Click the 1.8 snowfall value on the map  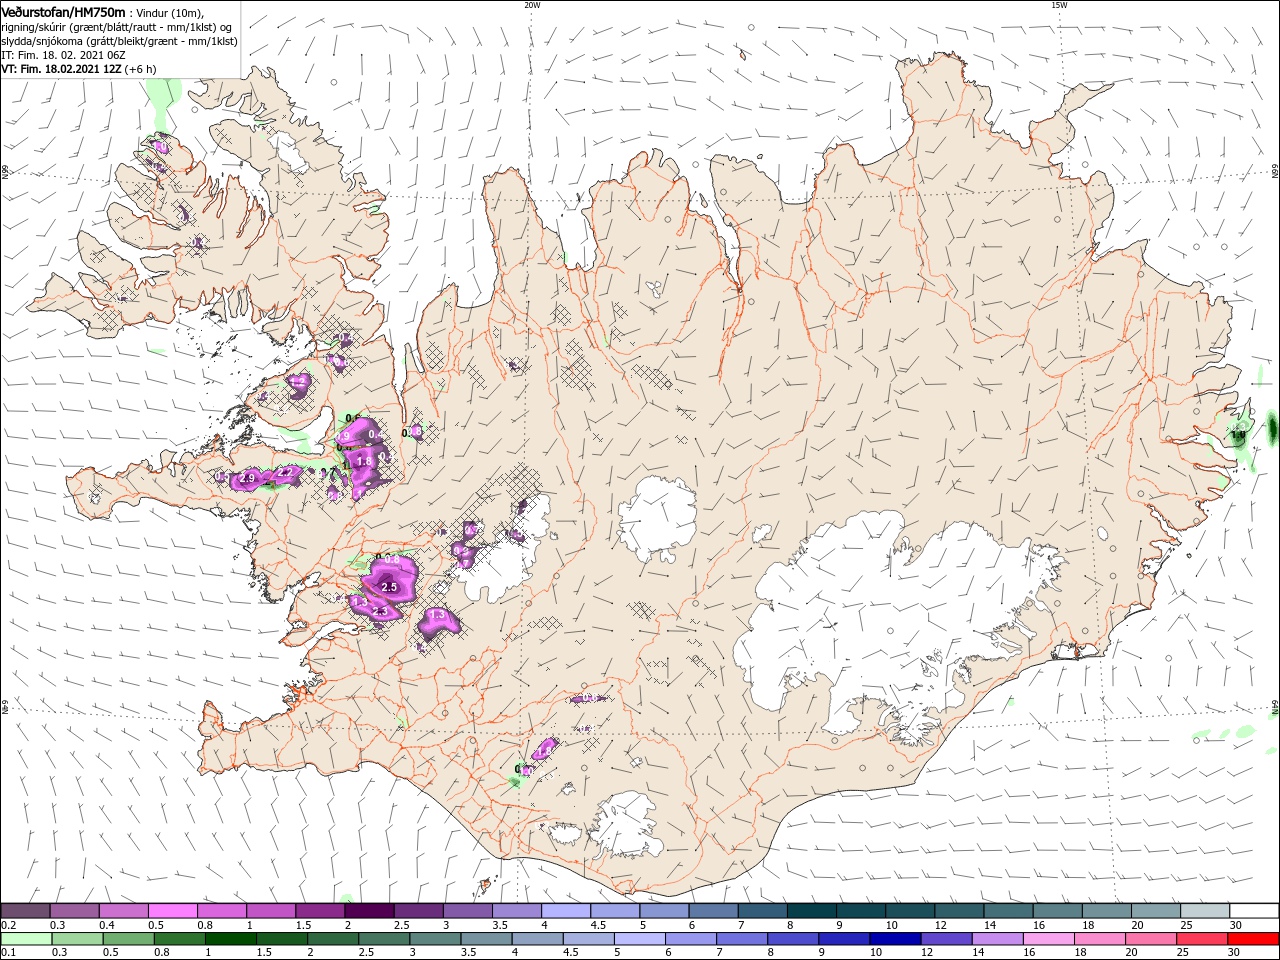tap(364, 460)
